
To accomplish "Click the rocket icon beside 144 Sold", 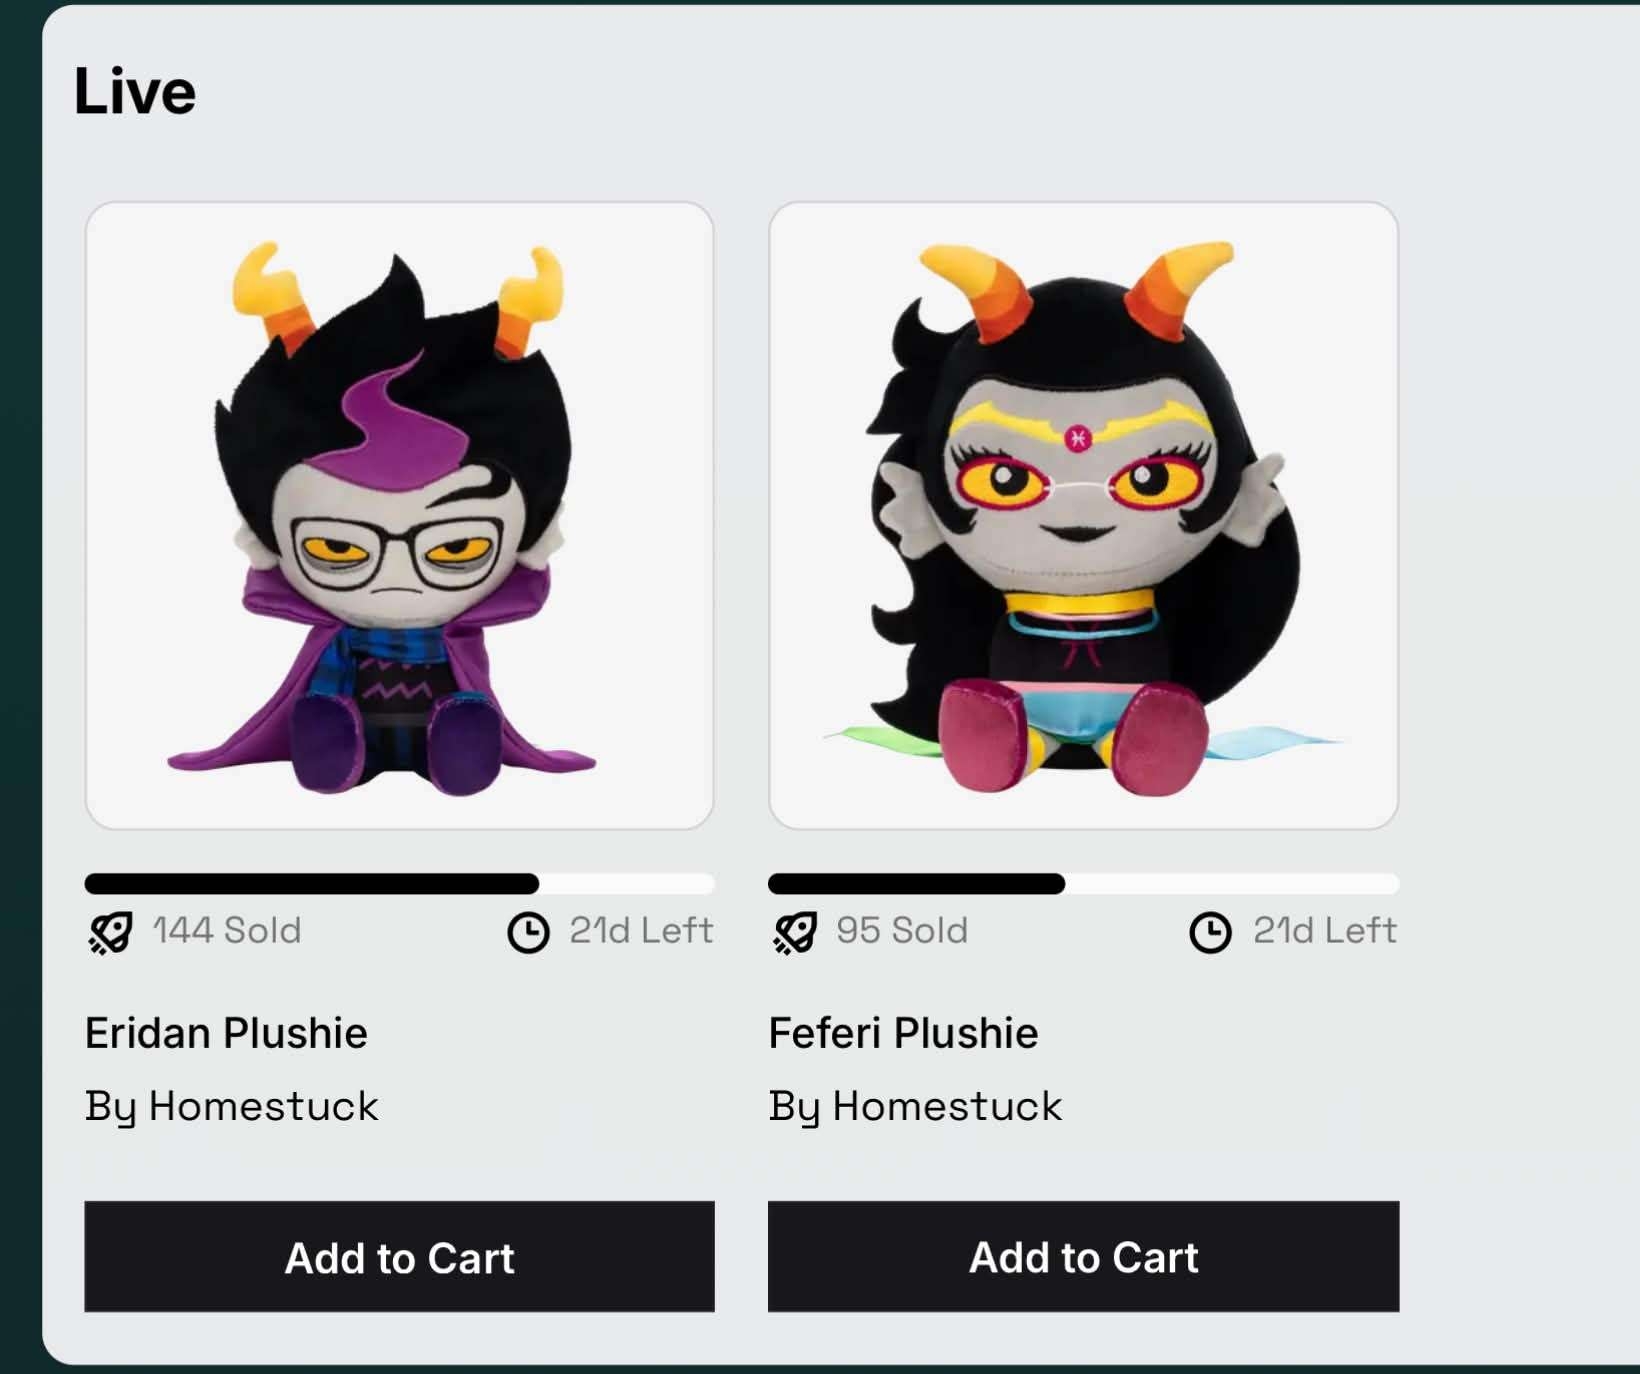I will (x=110, y=932).
